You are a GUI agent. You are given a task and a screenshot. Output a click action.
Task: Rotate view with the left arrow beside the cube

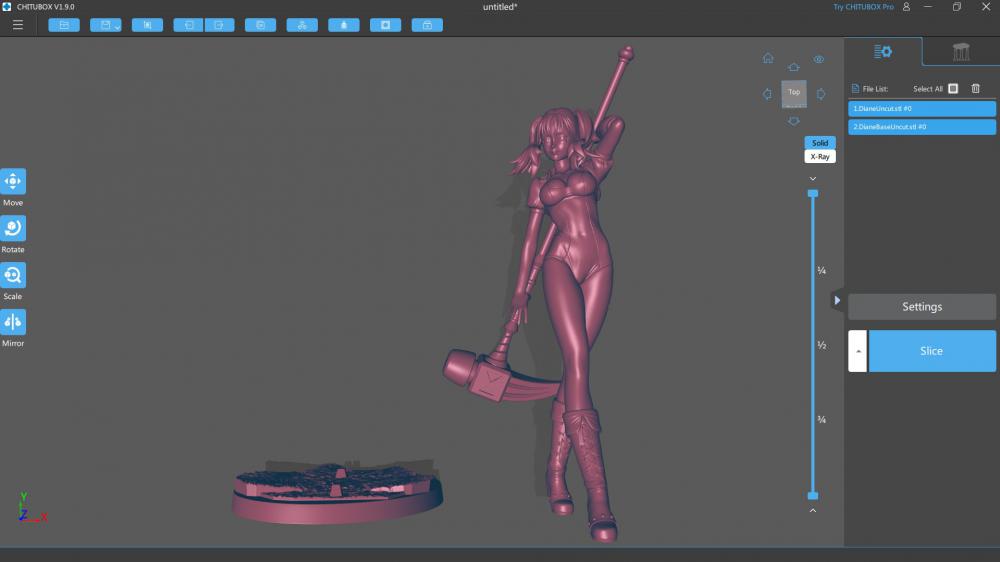pos(767,94)
